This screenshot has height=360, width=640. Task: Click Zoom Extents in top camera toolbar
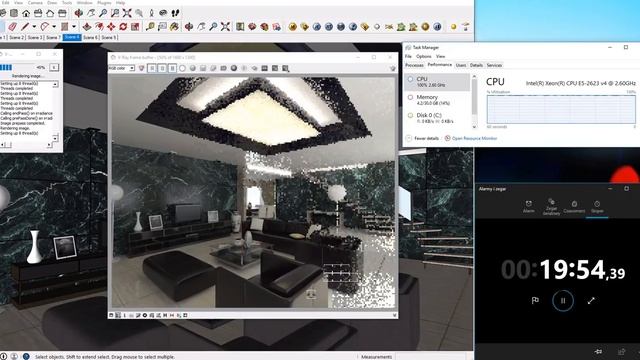tap(127, 13)
